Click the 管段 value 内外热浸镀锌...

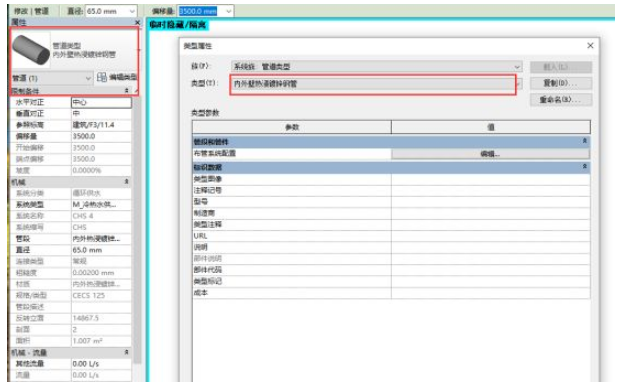[101, 239]
